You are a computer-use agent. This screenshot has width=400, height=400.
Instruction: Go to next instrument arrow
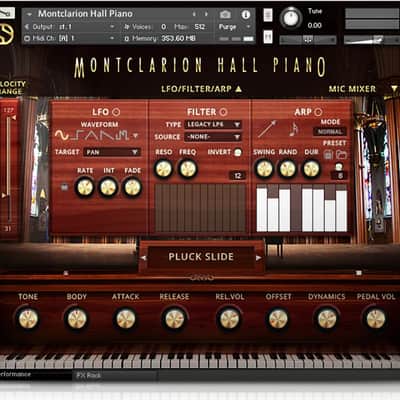tap(206, 14)
